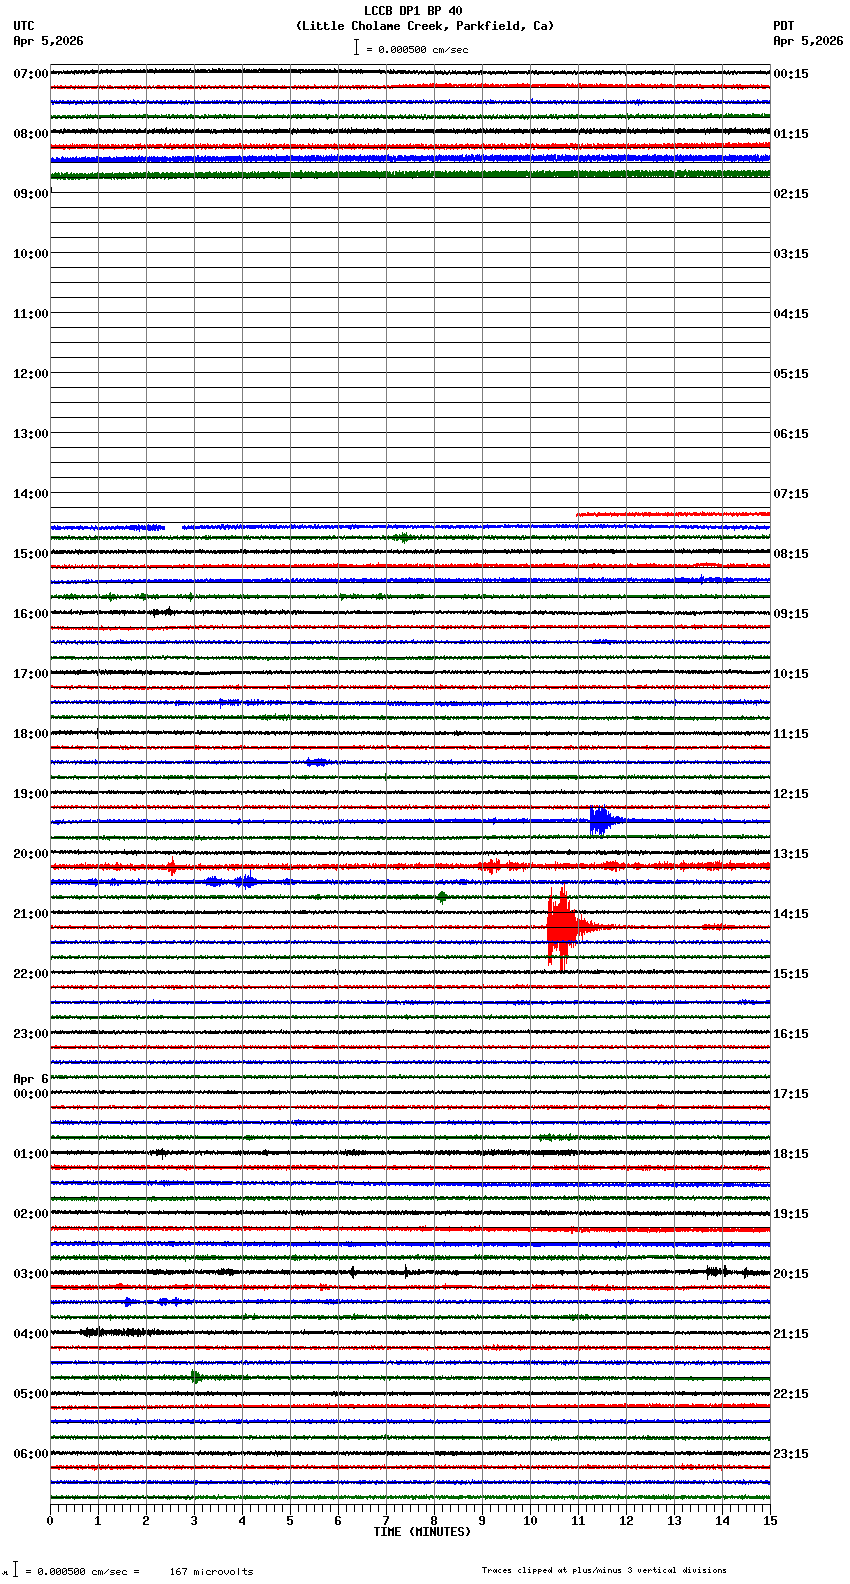The image size is (850, 1584).
Task: Click the red trace segment starting at 14:15 UTC
Action: [x=673, y=515]
